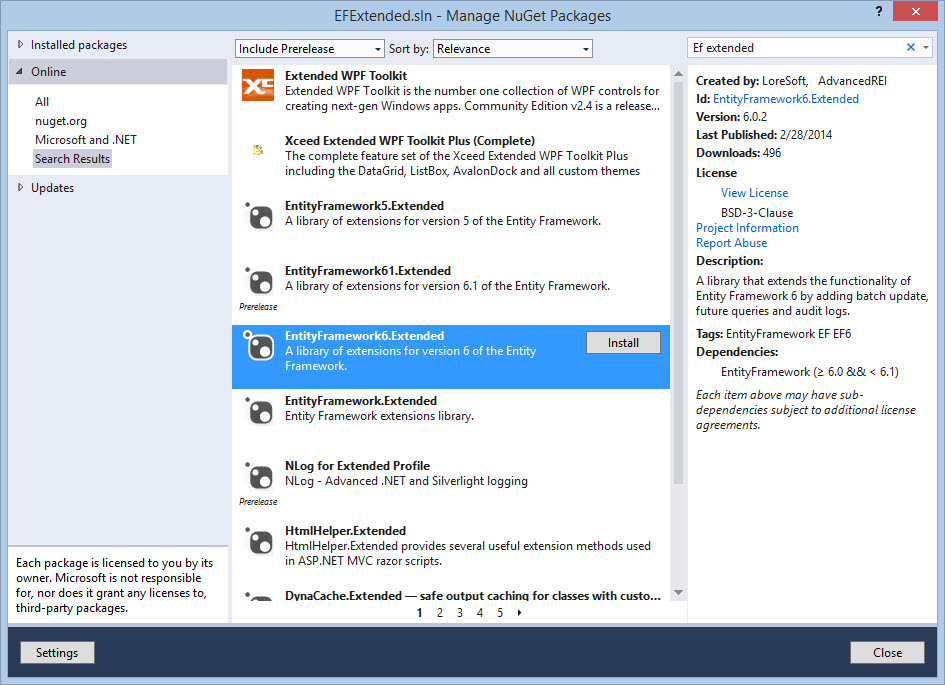Open the search history dropdown arrow
Screen dimensions: 945x685
point(926,48)
